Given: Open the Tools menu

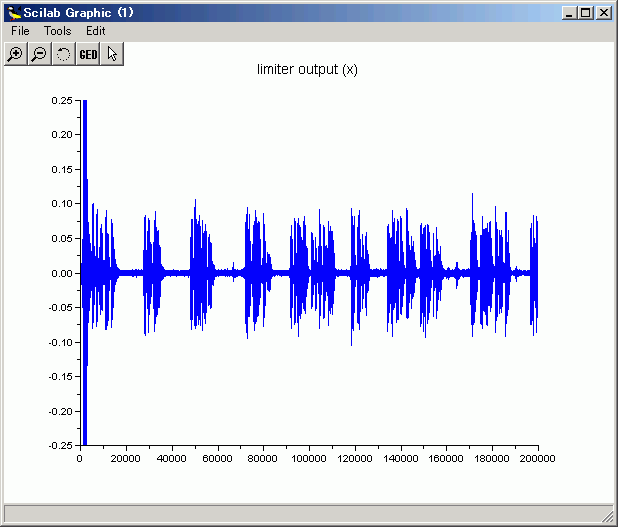Looking at the screenshot, I should tap(57, 31).
